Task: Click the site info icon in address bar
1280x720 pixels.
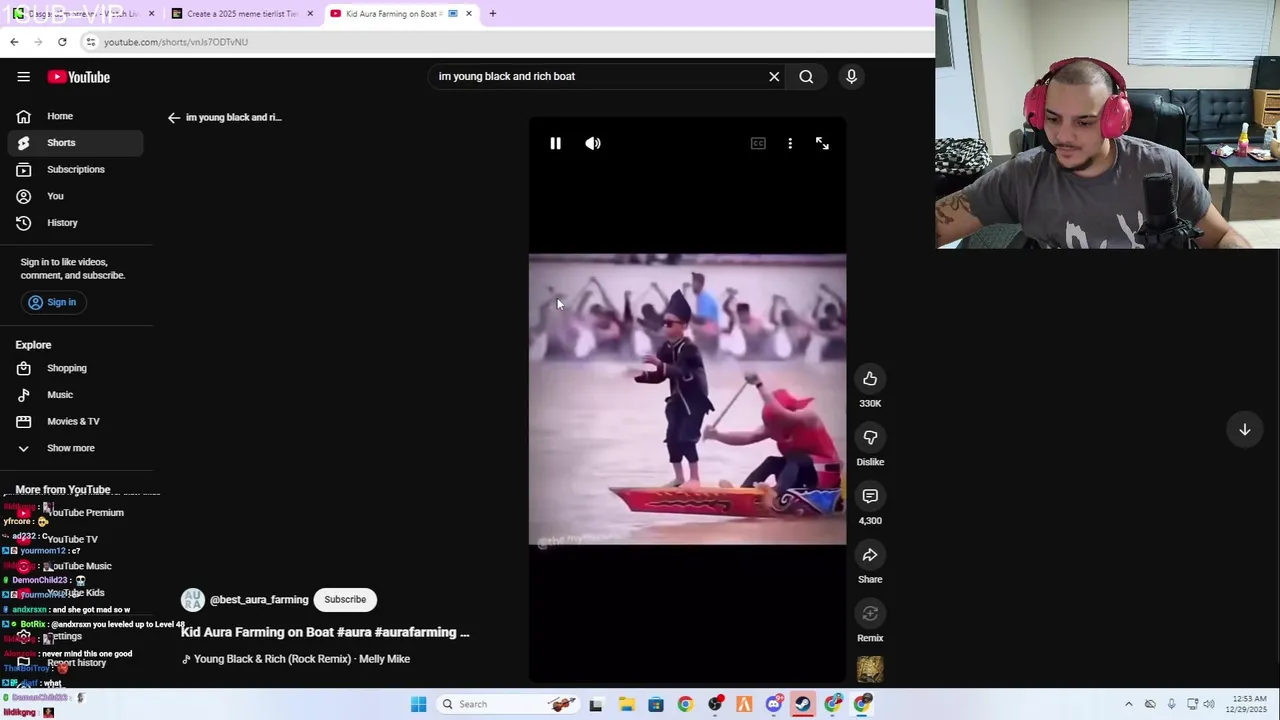Action: [x=90, y=42]
